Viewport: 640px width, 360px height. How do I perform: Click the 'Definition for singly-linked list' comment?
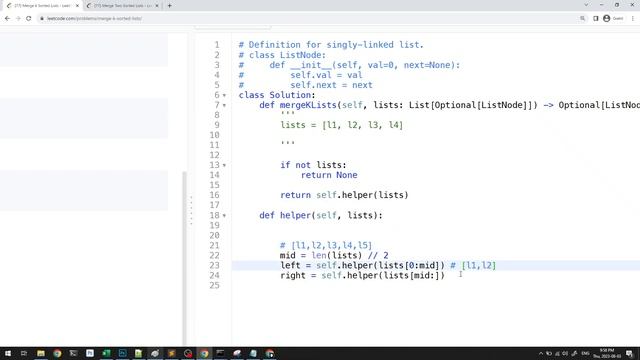(x=331, y=45)
